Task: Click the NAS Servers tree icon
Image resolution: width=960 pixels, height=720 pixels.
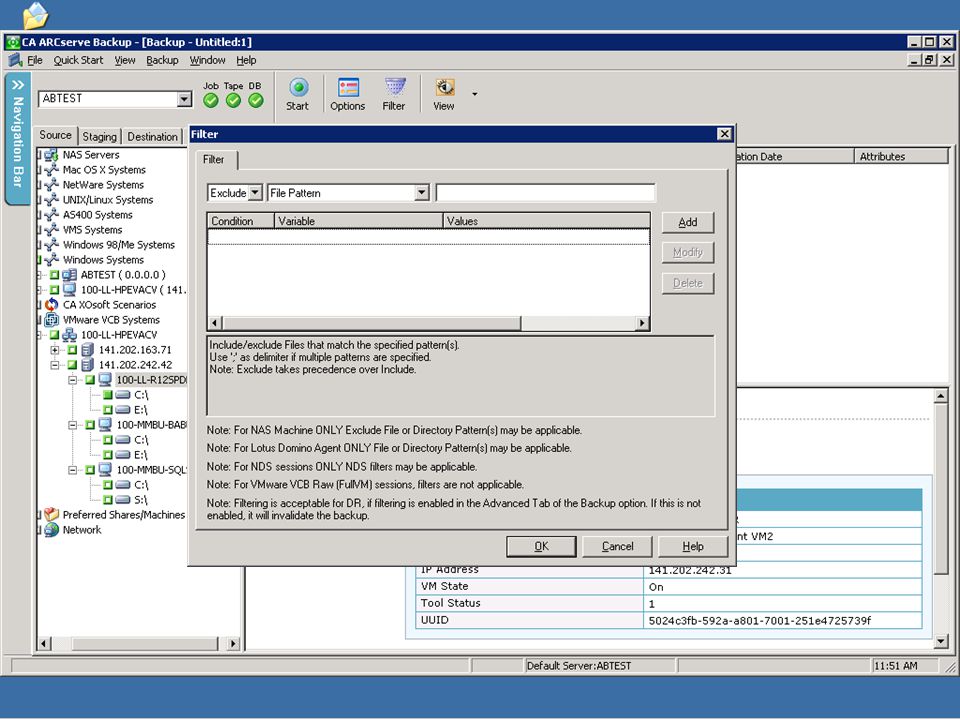Action: [51, 155]
